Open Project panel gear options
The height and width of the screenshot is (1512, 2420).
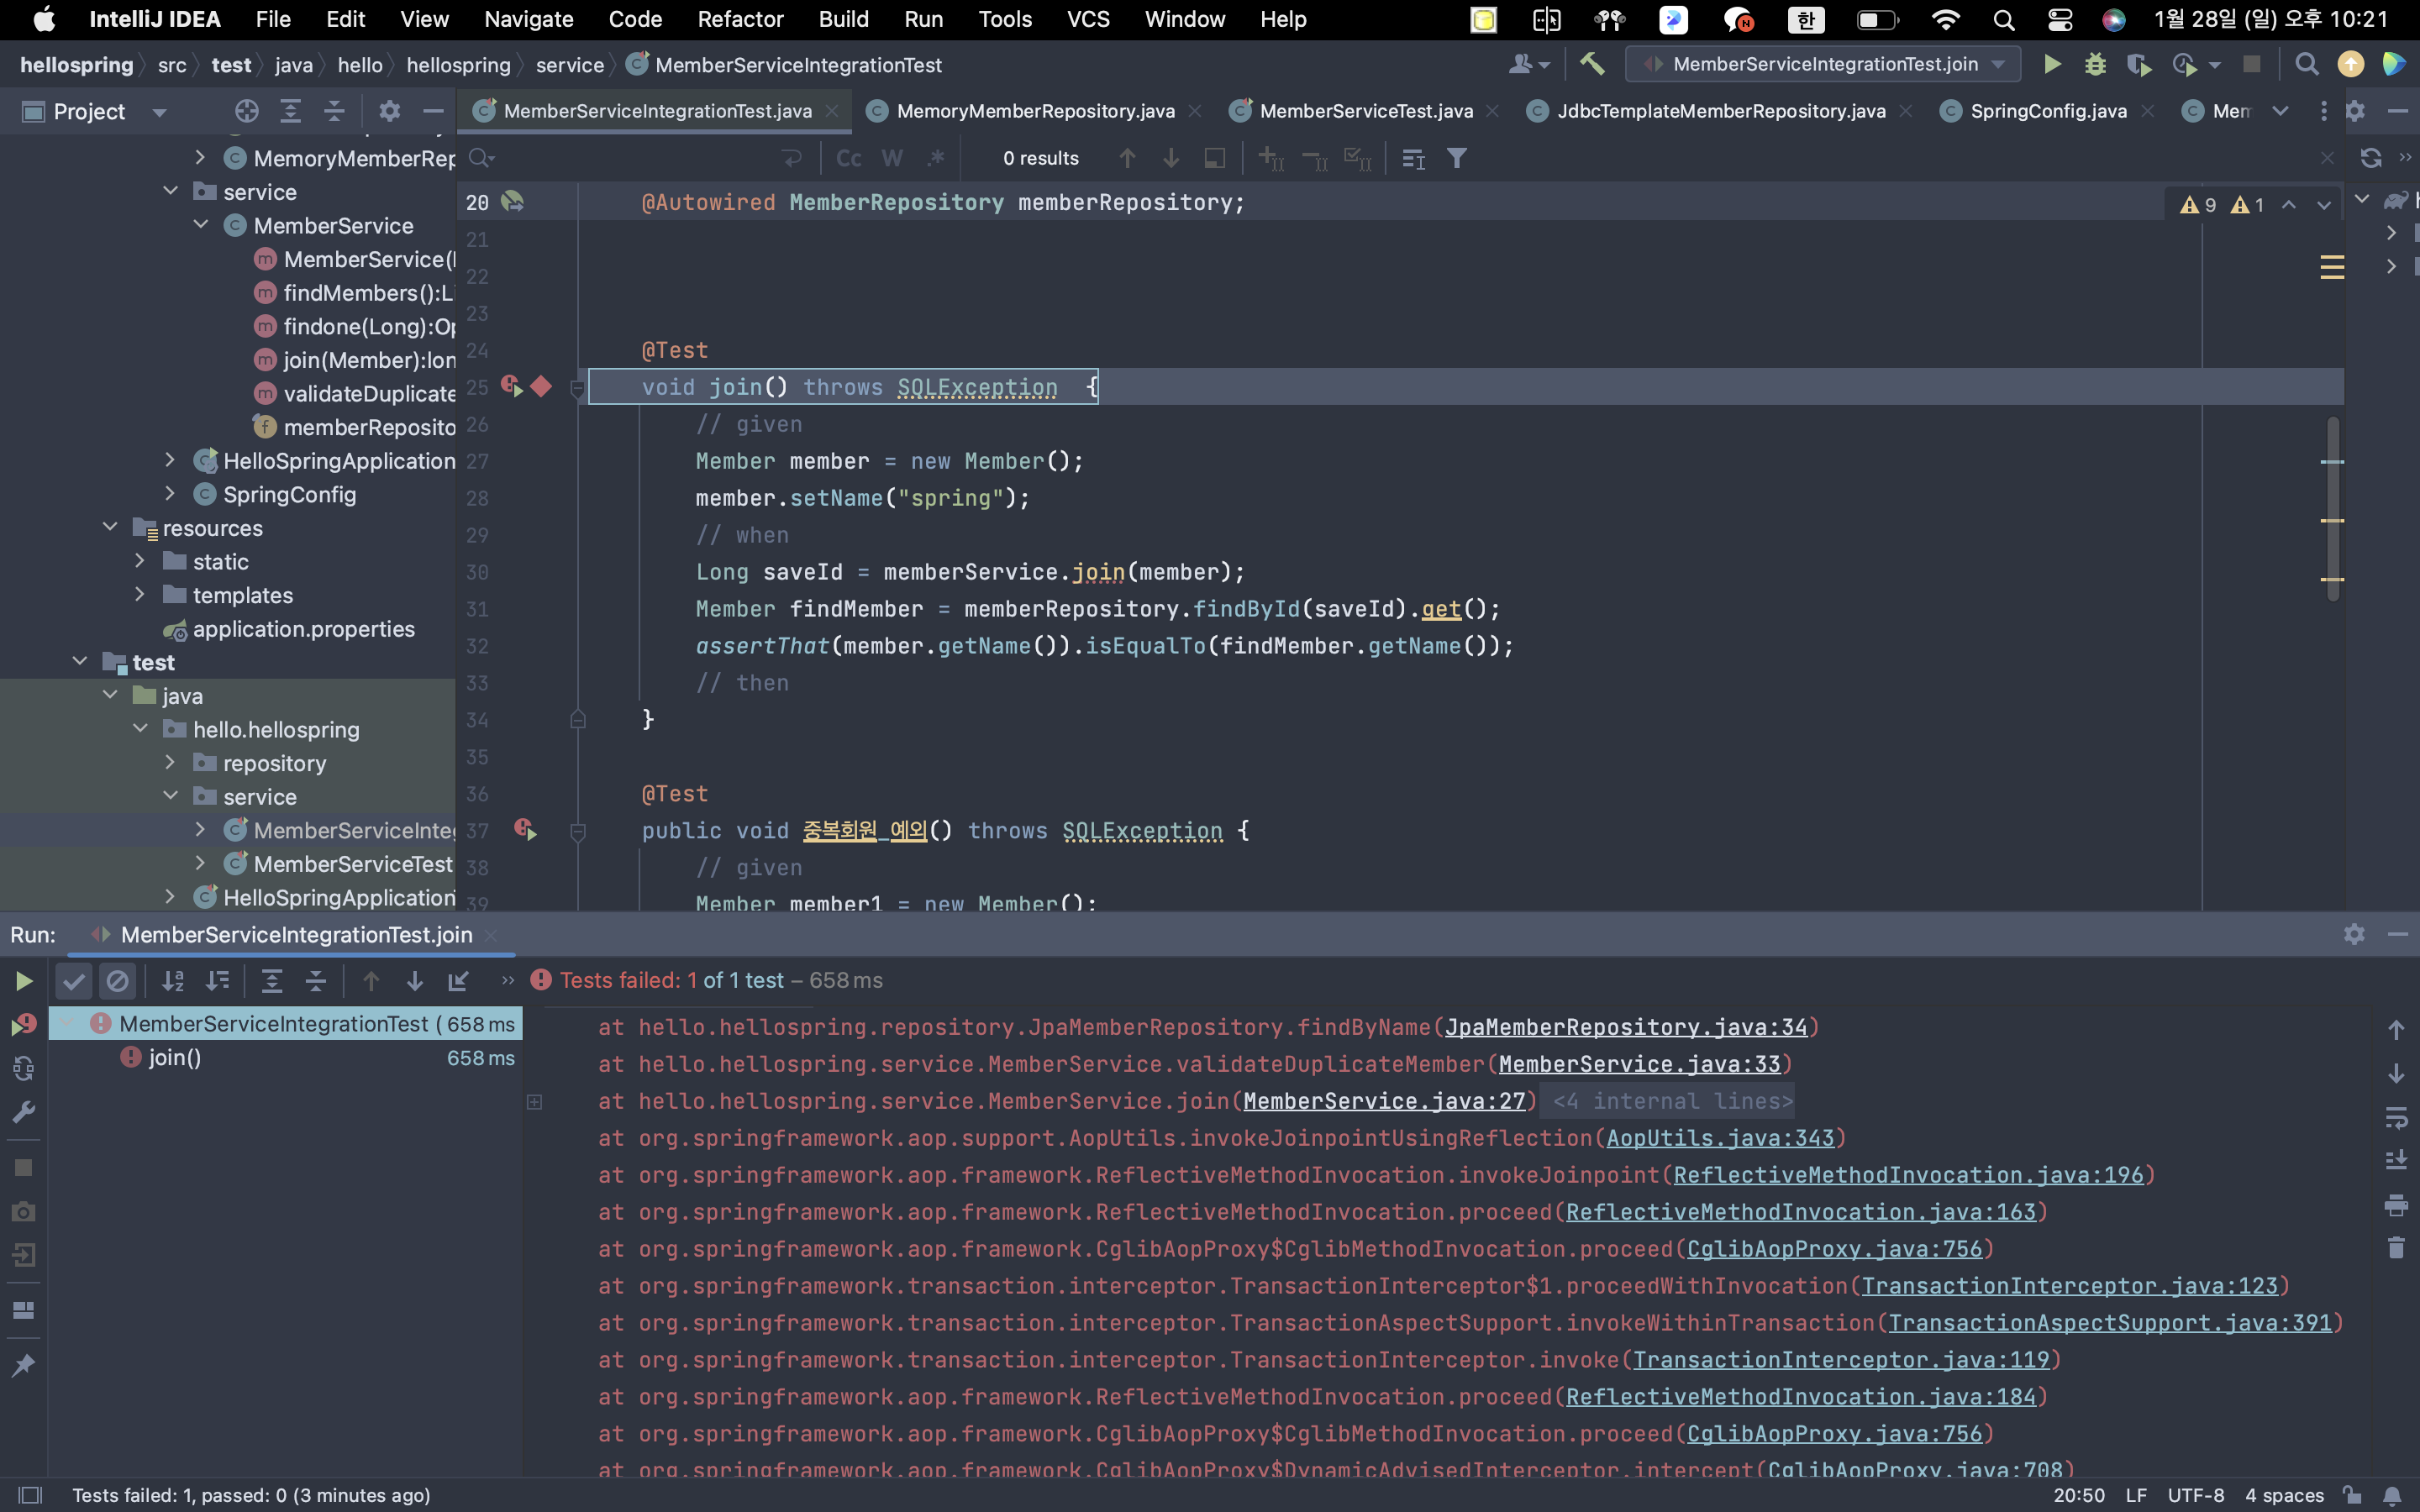[x=389, y=111]
